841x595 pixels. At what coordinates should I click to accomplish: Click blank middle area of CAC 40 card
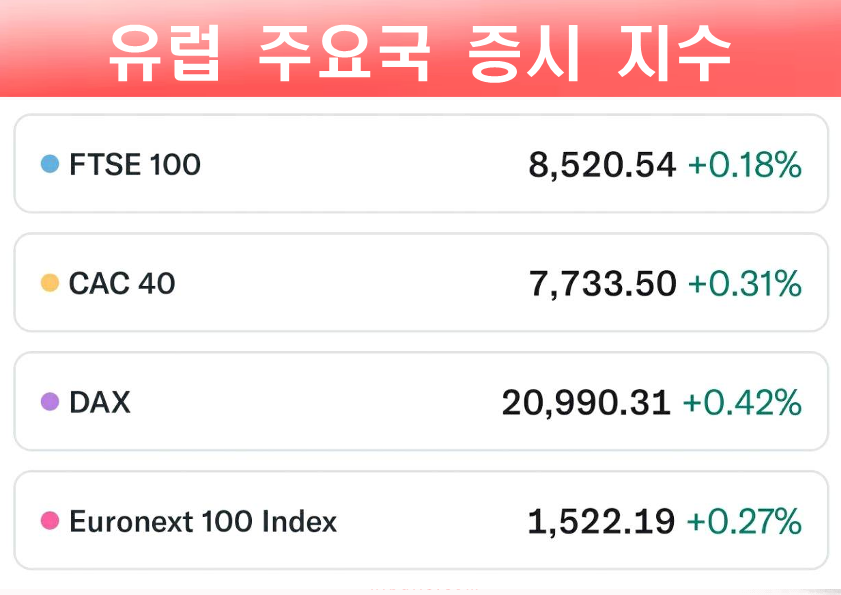[350, 284]
